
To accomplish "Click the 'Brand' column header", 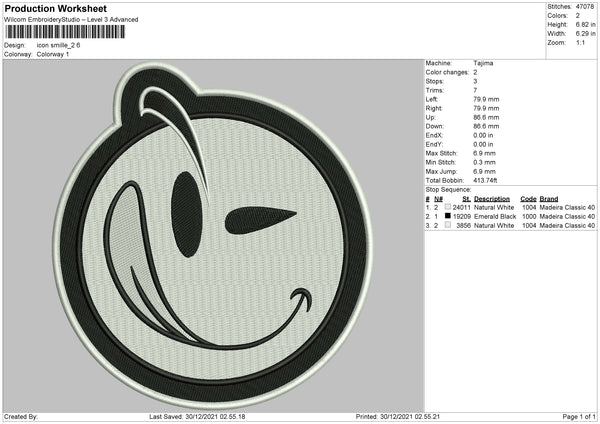I will click(x=549, y=199).
